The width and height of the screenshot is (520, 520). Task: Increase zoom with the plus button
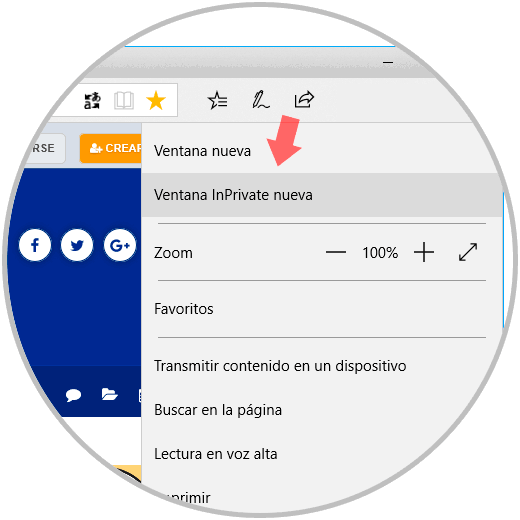424,252
